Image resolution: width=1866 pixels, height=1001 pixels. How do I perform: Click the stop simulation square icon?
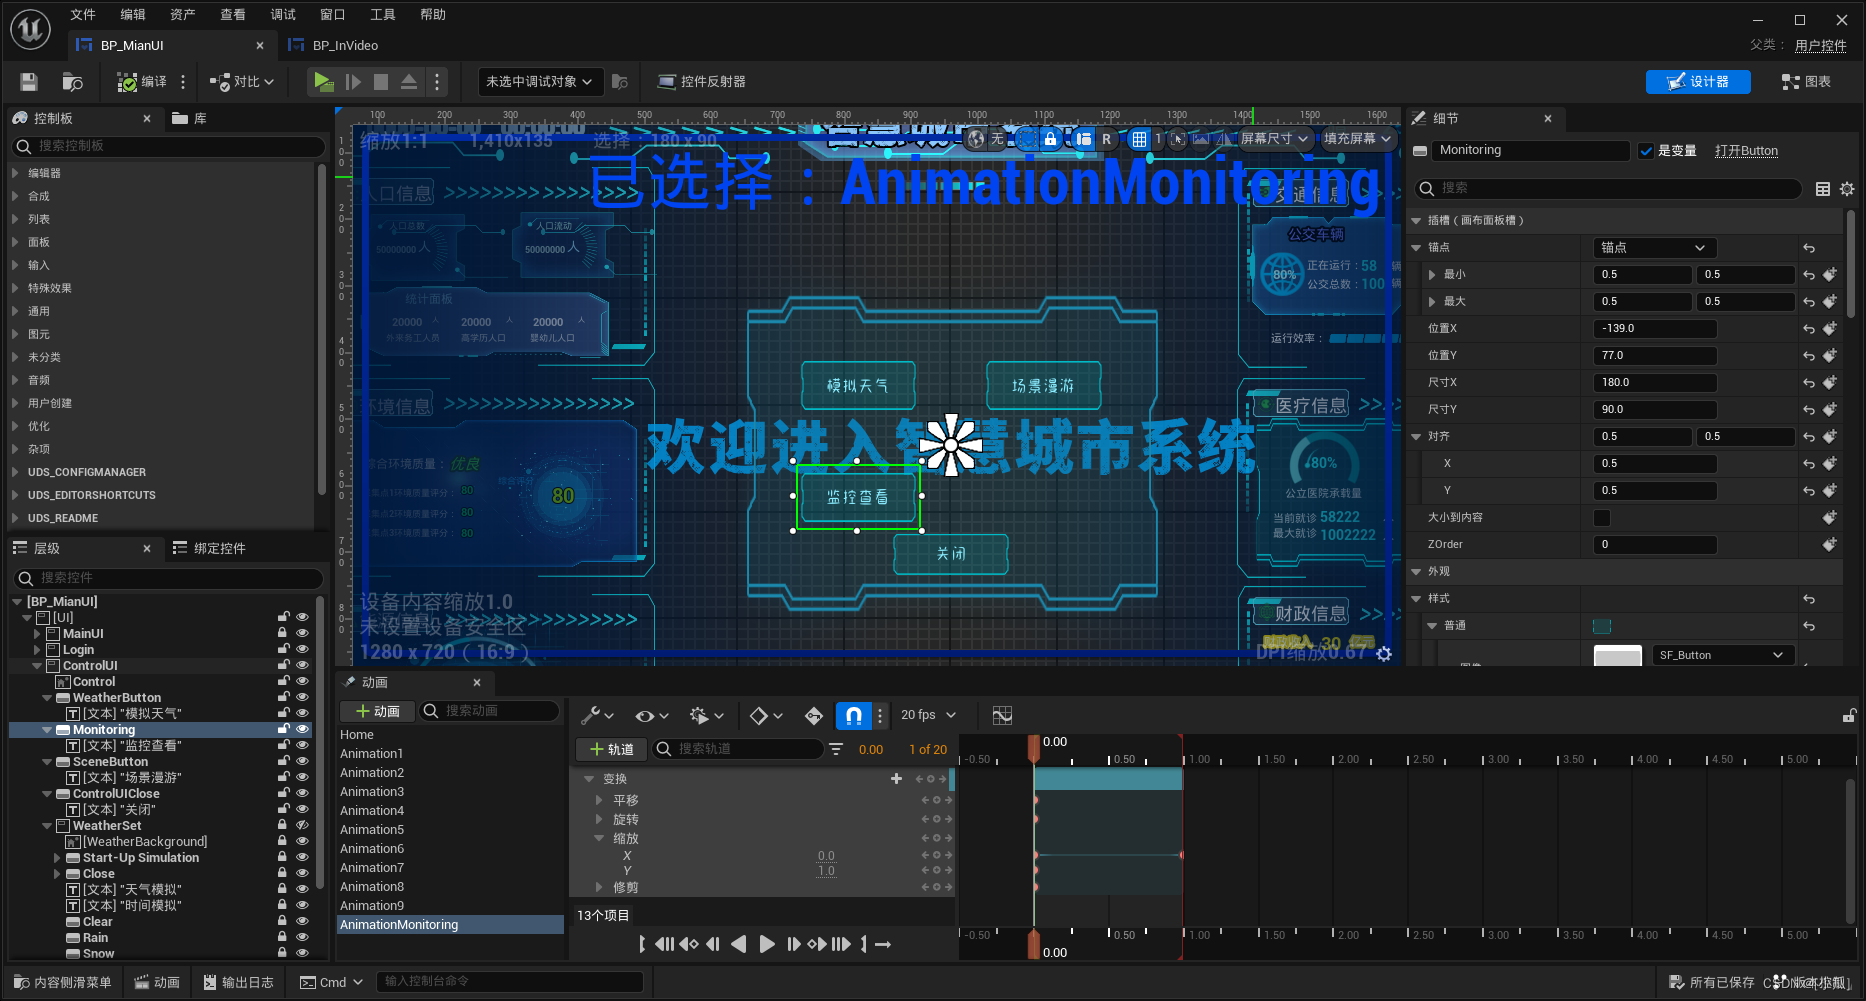tap(381, 82)
